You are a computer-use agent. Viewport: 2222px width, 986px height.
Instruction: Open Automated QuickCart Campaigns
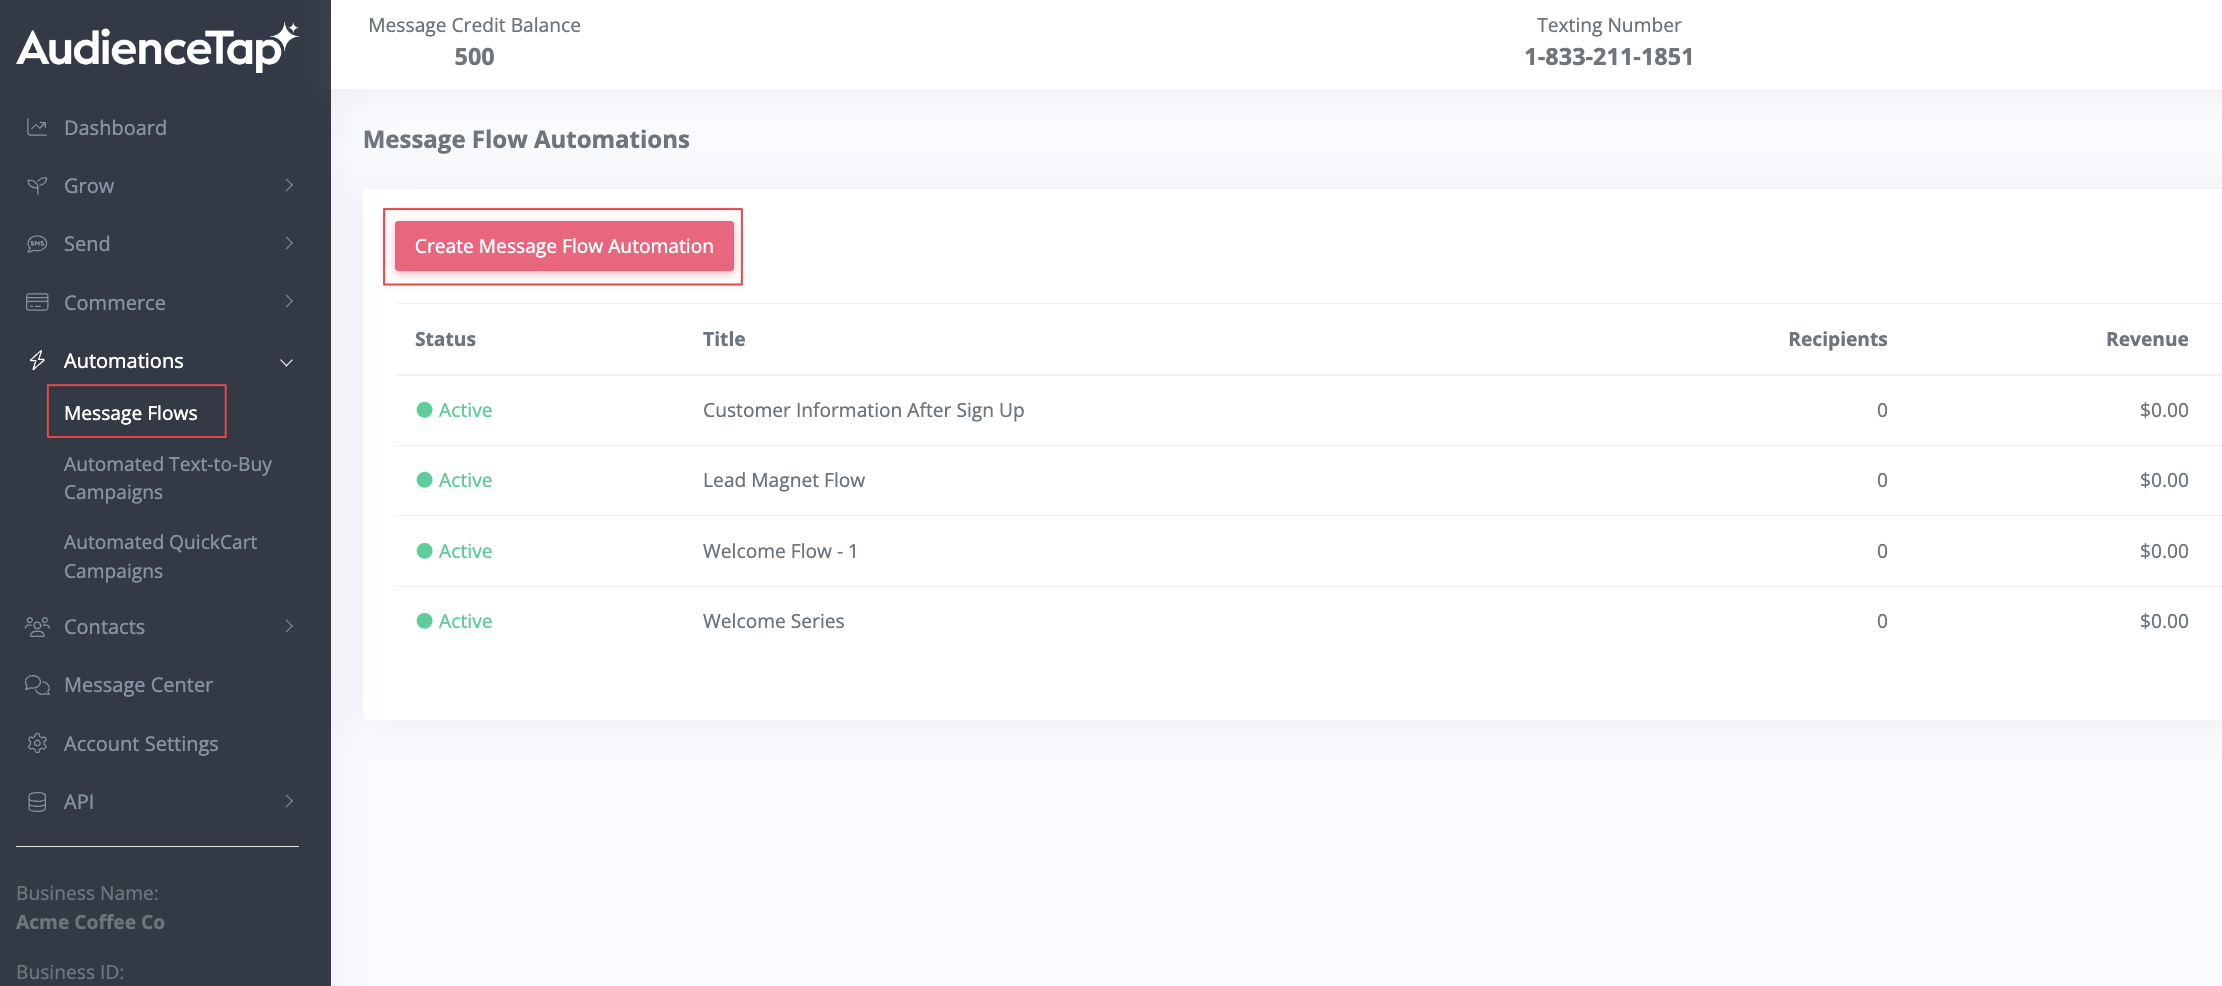pyautogui.click(x=160, y=556)
